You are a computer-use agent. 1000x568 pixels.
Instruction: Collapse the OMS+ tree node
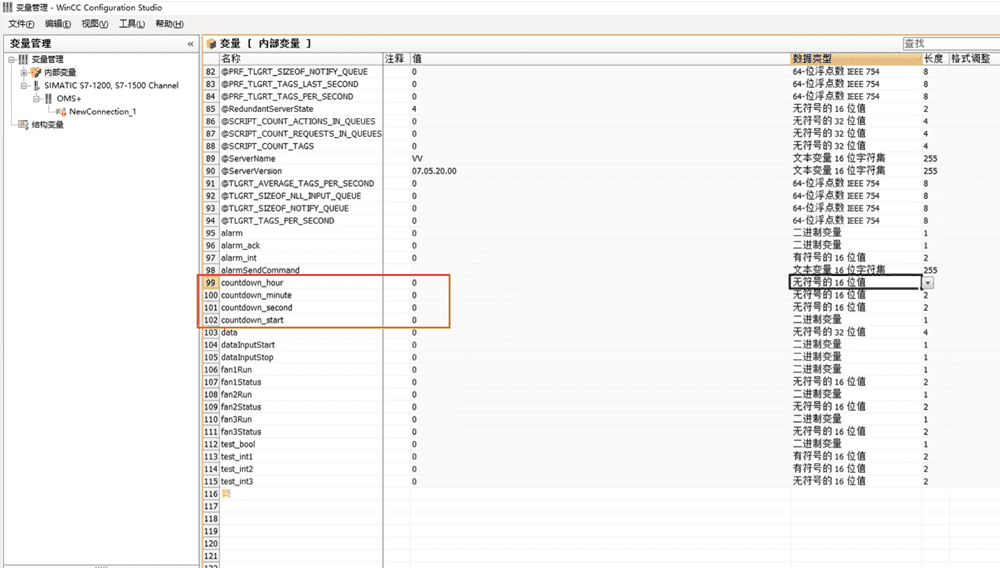pyautogui.click(x=34, y=99)
